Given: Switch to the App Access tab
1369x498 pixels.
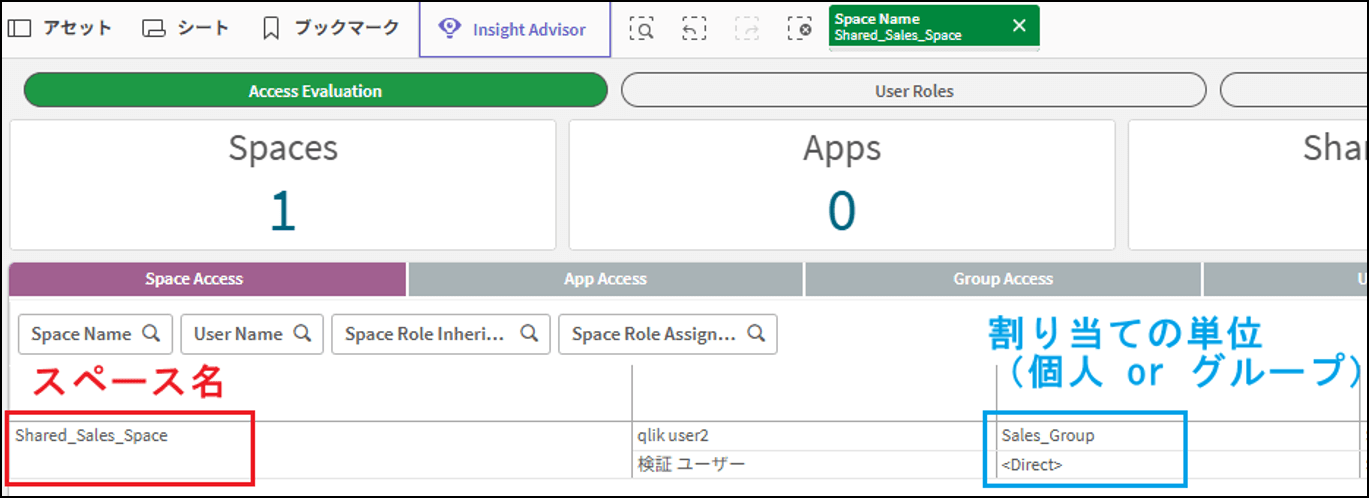Looking at the screenshot, I should 605,280.
